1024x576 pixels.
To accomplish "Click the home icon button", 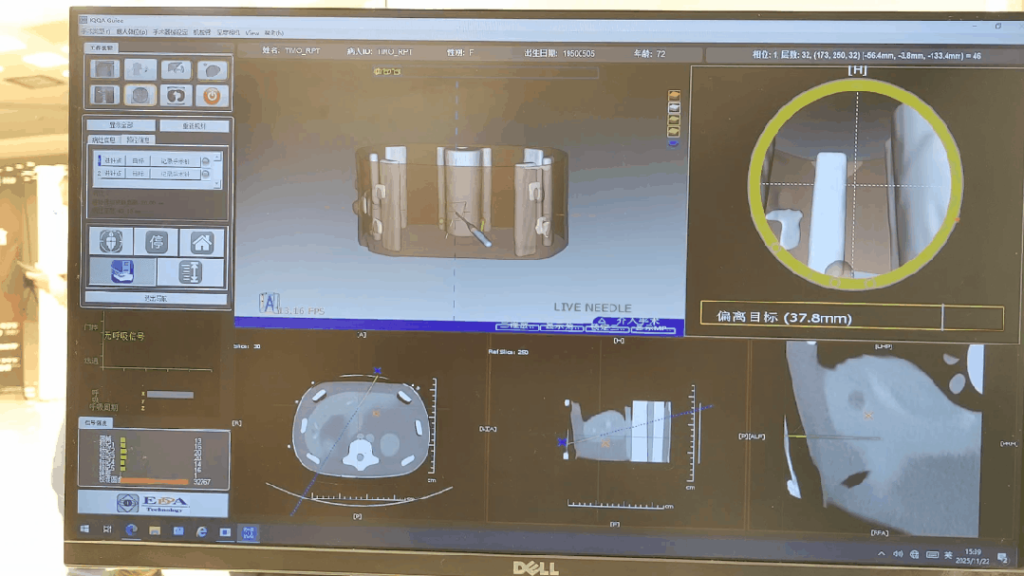I will click(x=201, y=242).
